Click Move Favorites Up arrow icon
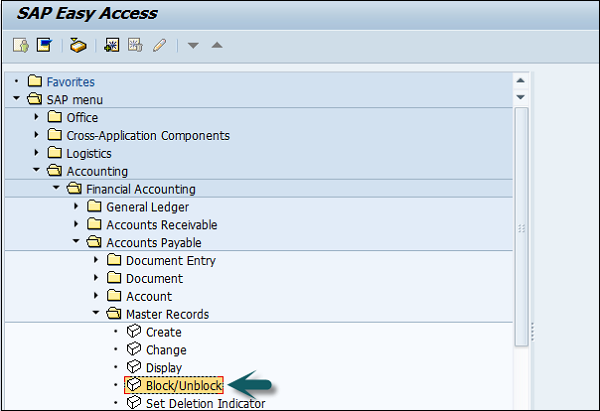The image size is (600, 411). [x=217, y=45]
